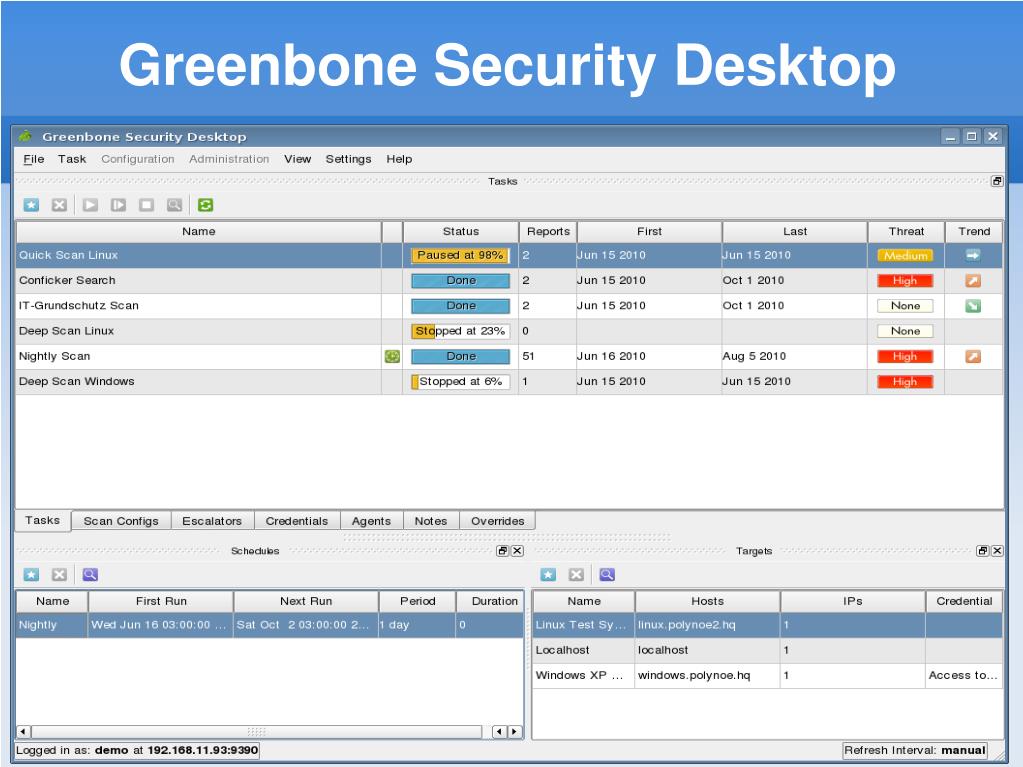Switch to the Credentials tab
The image size is (1023, 767).
click(x=297, y=521)
